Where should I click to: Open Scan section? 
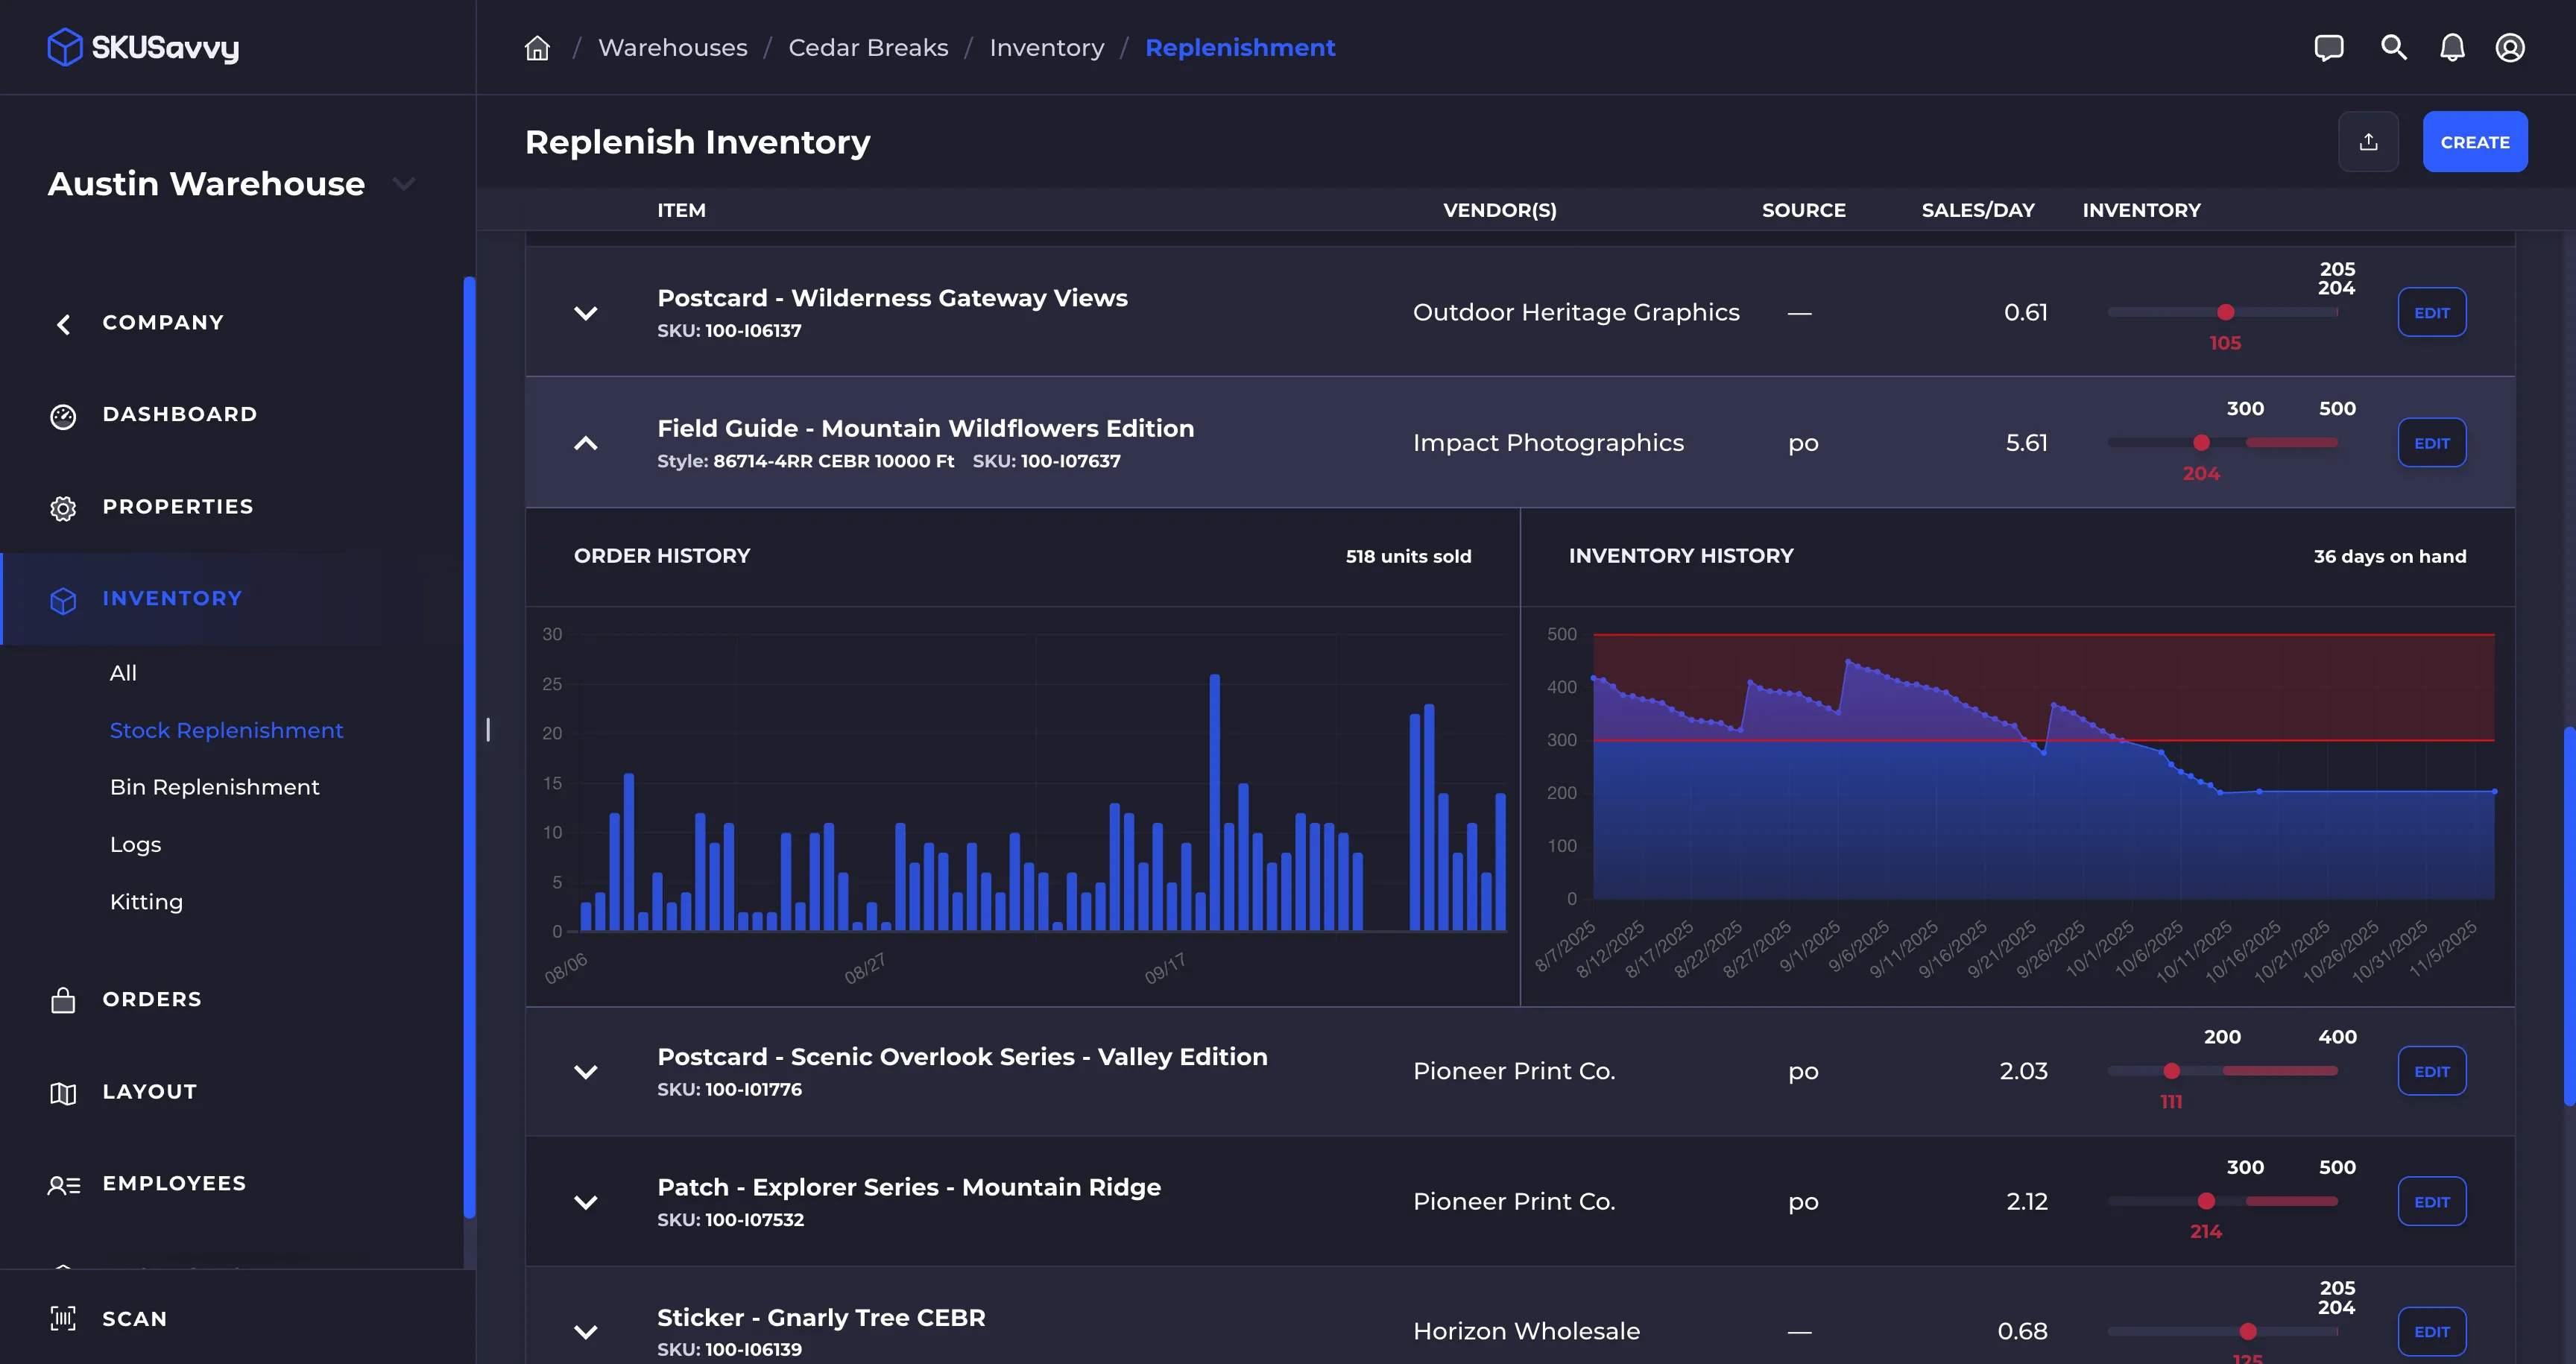(x=134, y=1318)
